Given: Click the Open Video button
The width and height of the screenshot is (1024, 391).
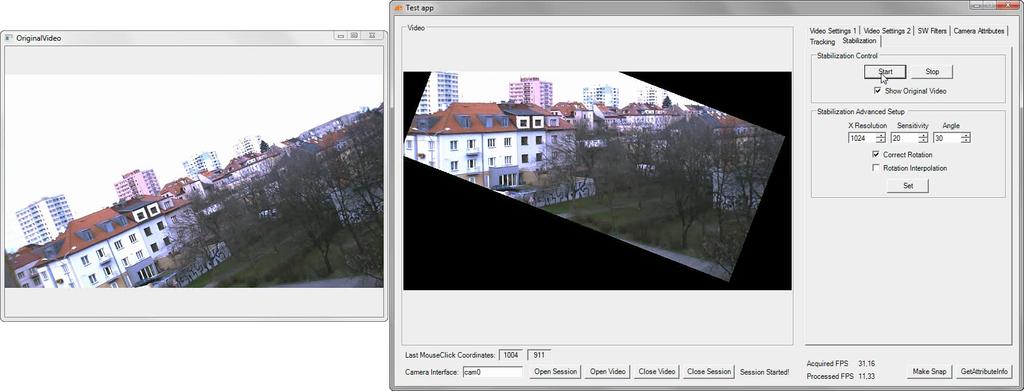Looking at the screenshot, I should click(x=607, y=371).
